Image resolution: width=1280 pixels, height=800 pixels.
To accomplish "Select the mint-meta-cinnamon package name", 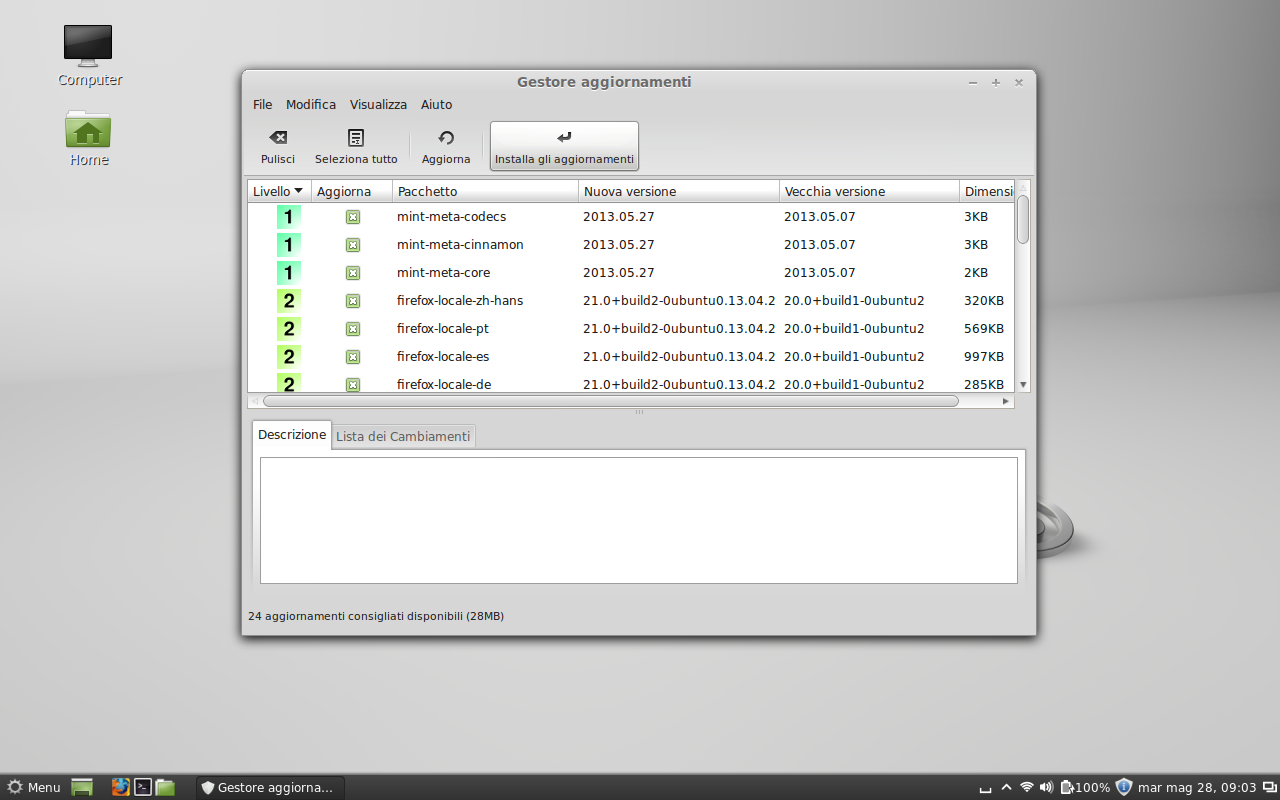I will tap(460, 245).
